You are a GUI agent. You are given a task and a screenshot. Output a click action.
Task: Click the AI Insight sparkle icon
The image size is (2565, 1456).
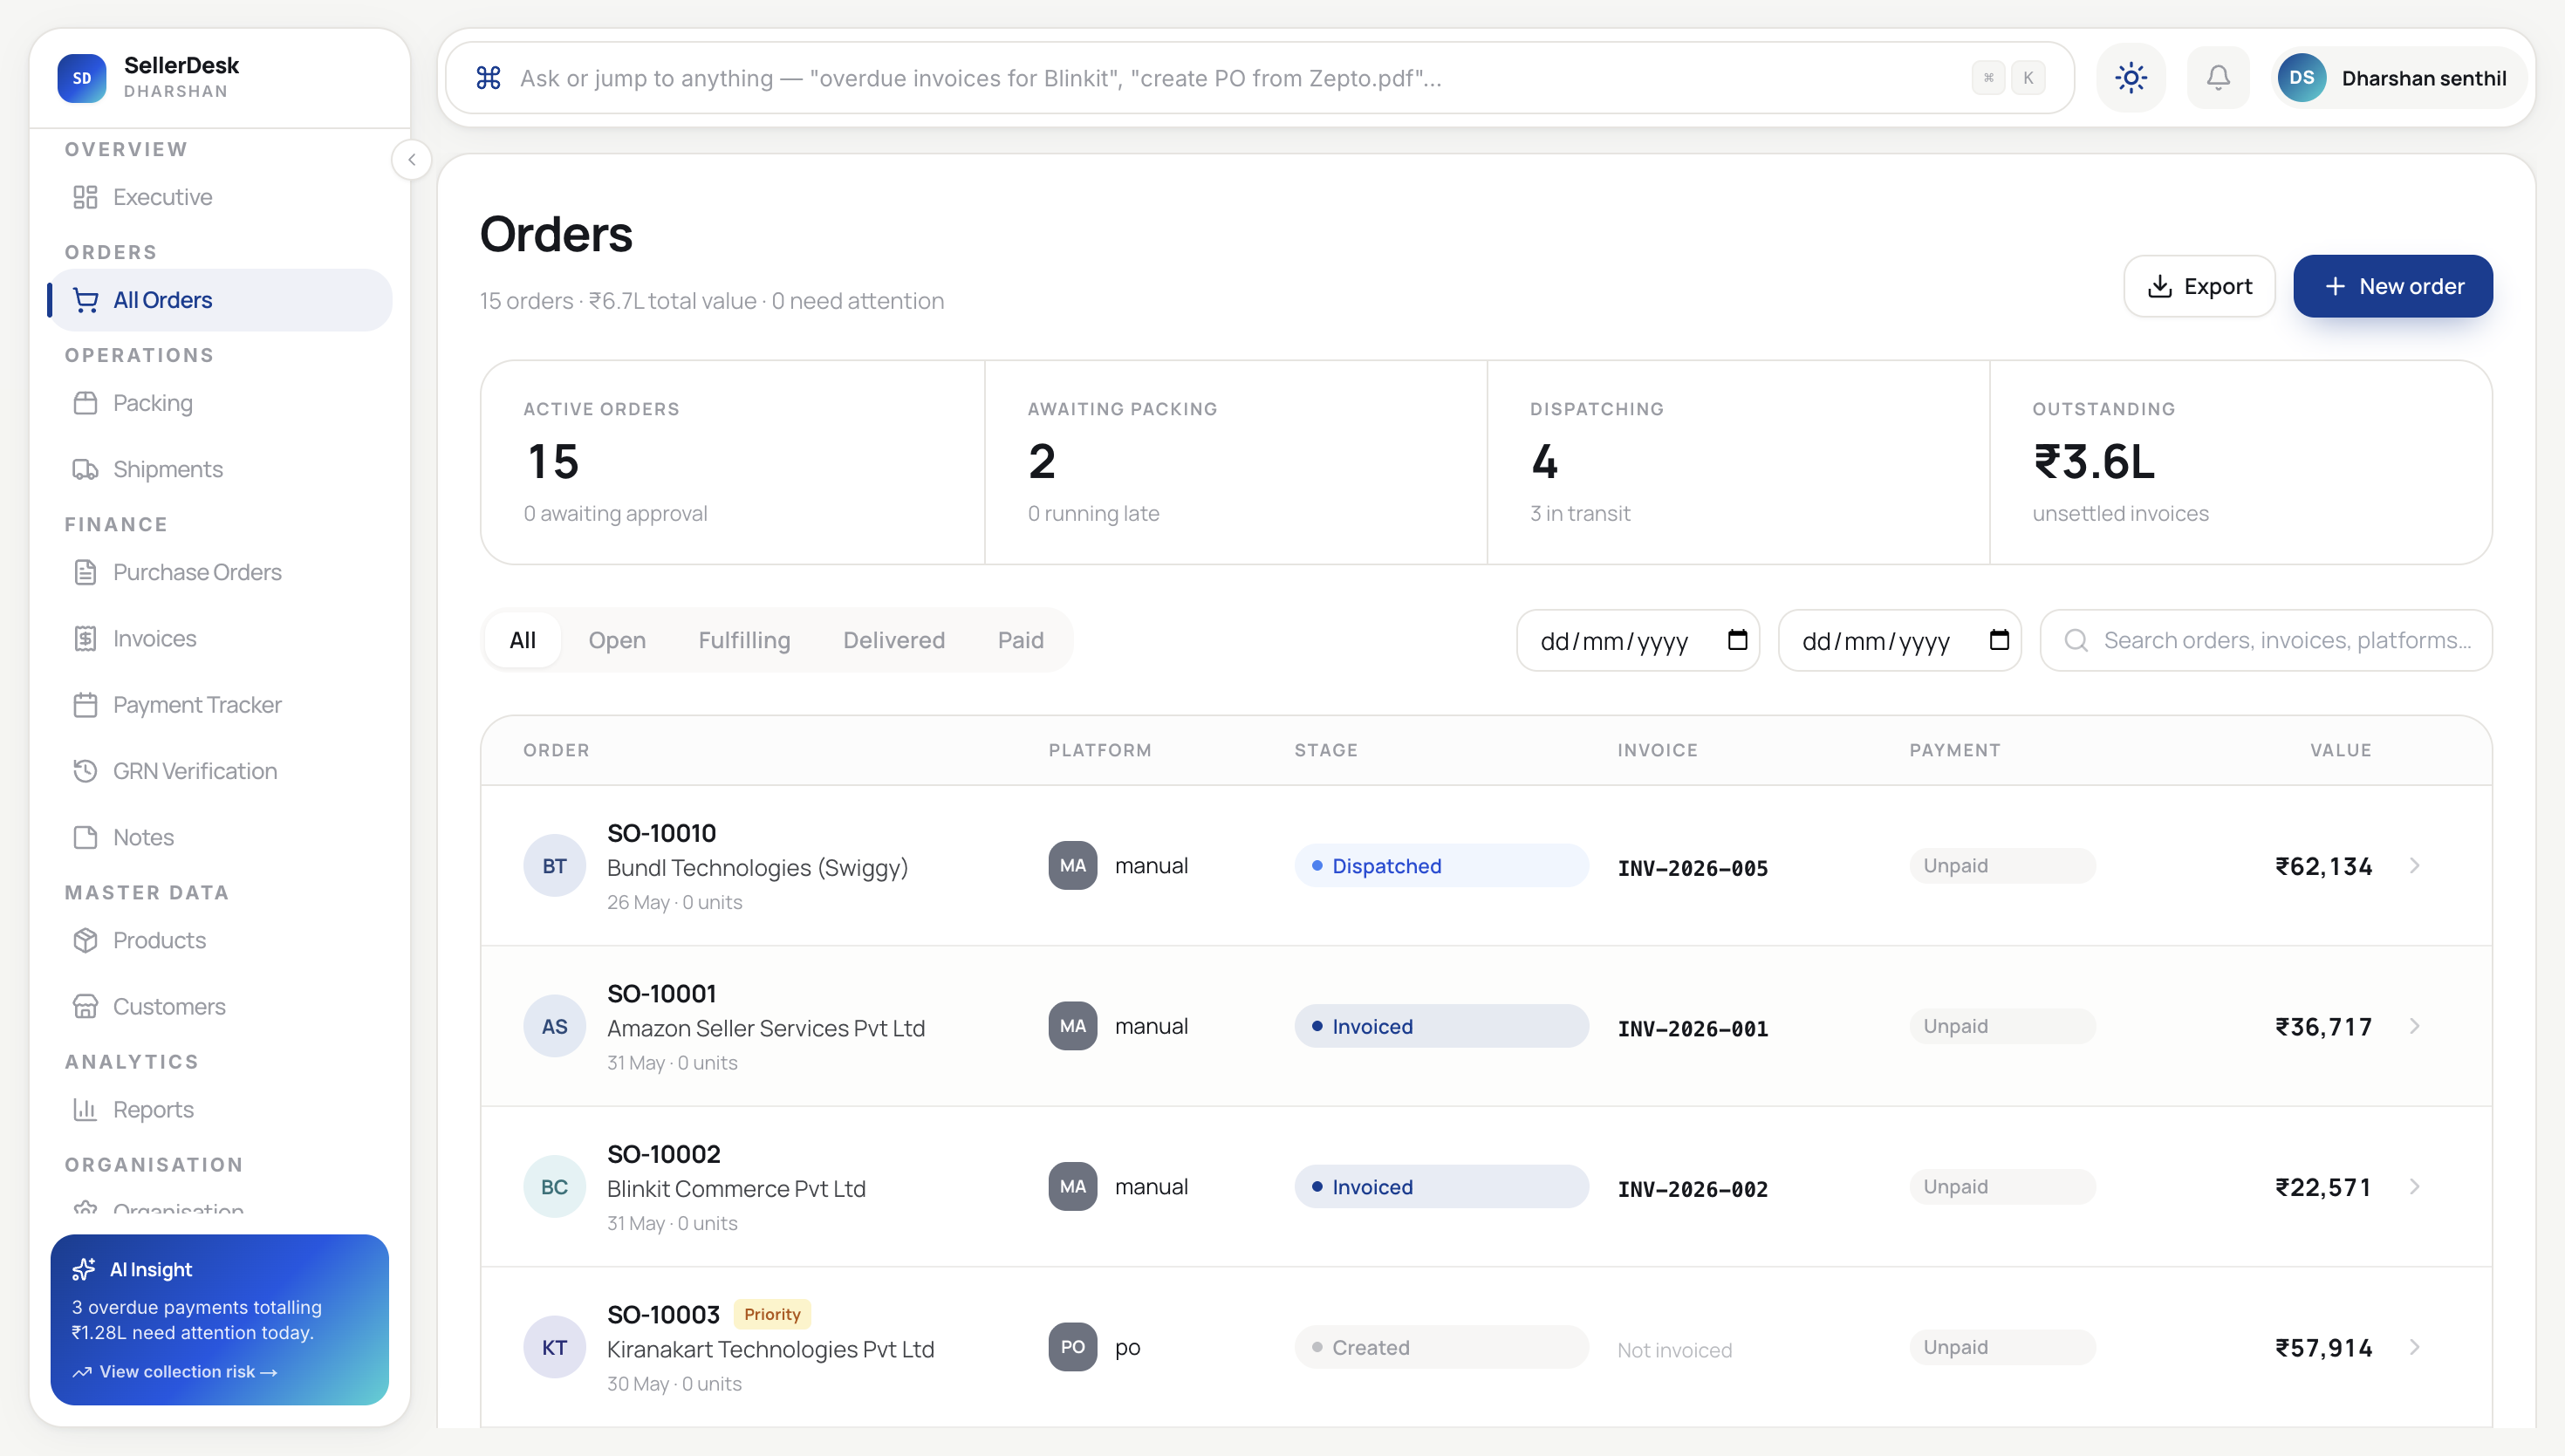pos(84,1269)
